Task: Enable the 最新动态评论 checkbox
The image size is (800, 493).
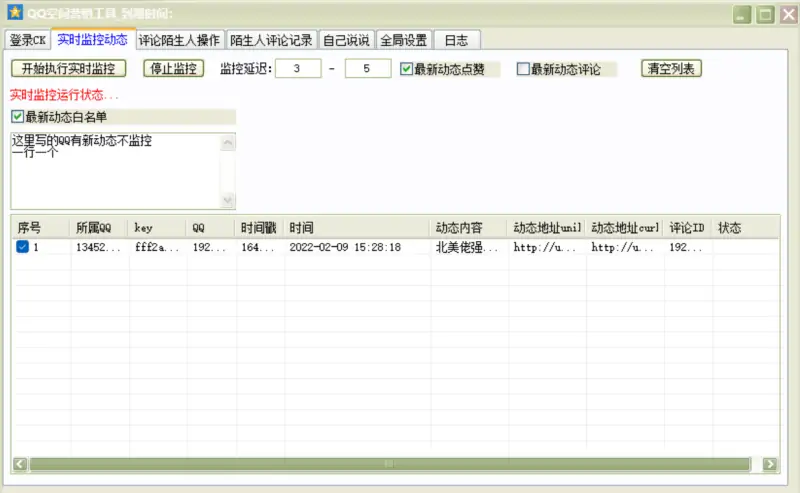Action: 523,69
